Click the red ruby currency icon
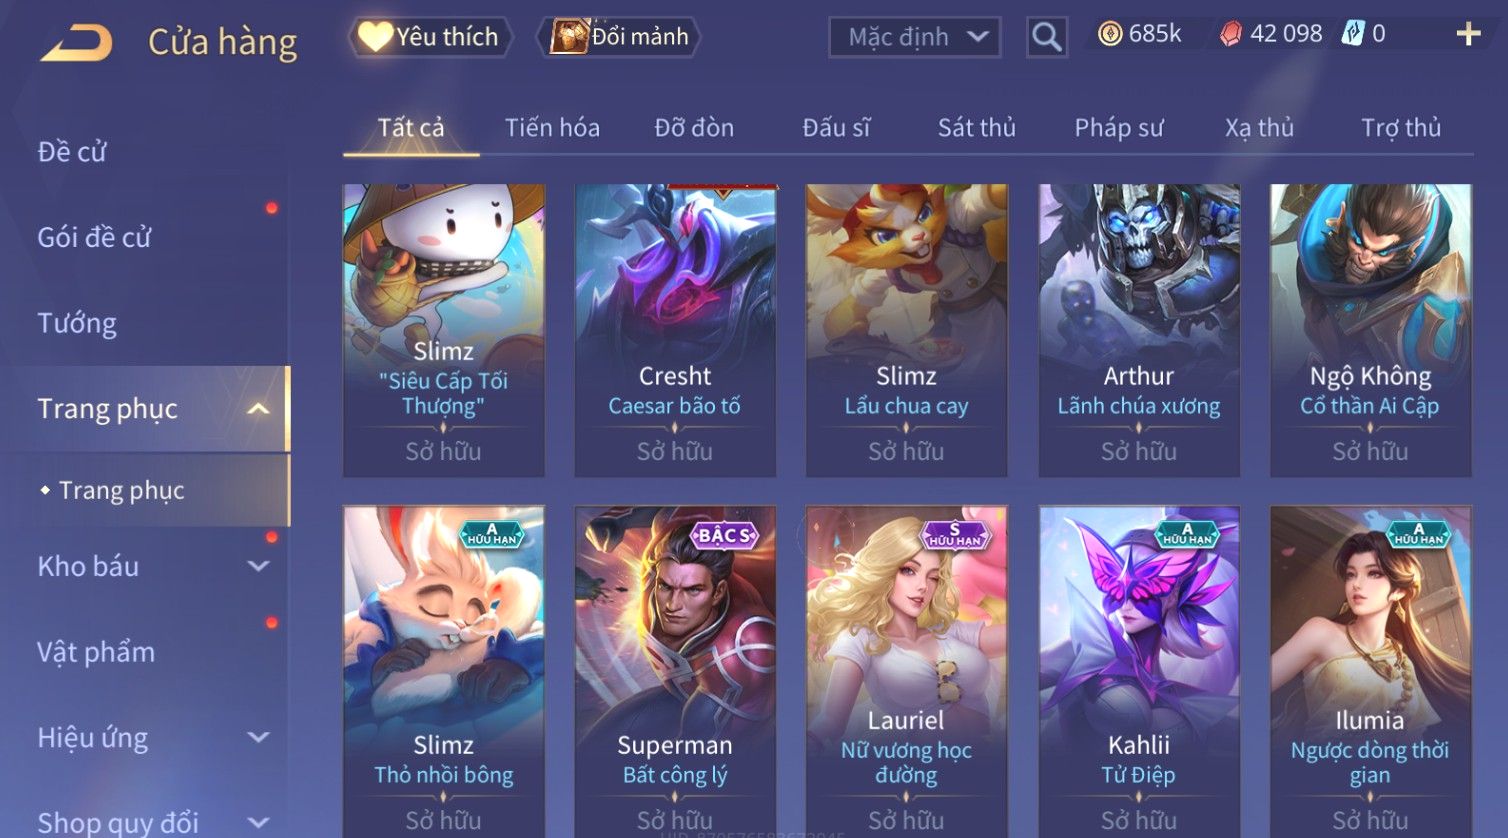The image size is (1508, 838). click(1231, 34)
